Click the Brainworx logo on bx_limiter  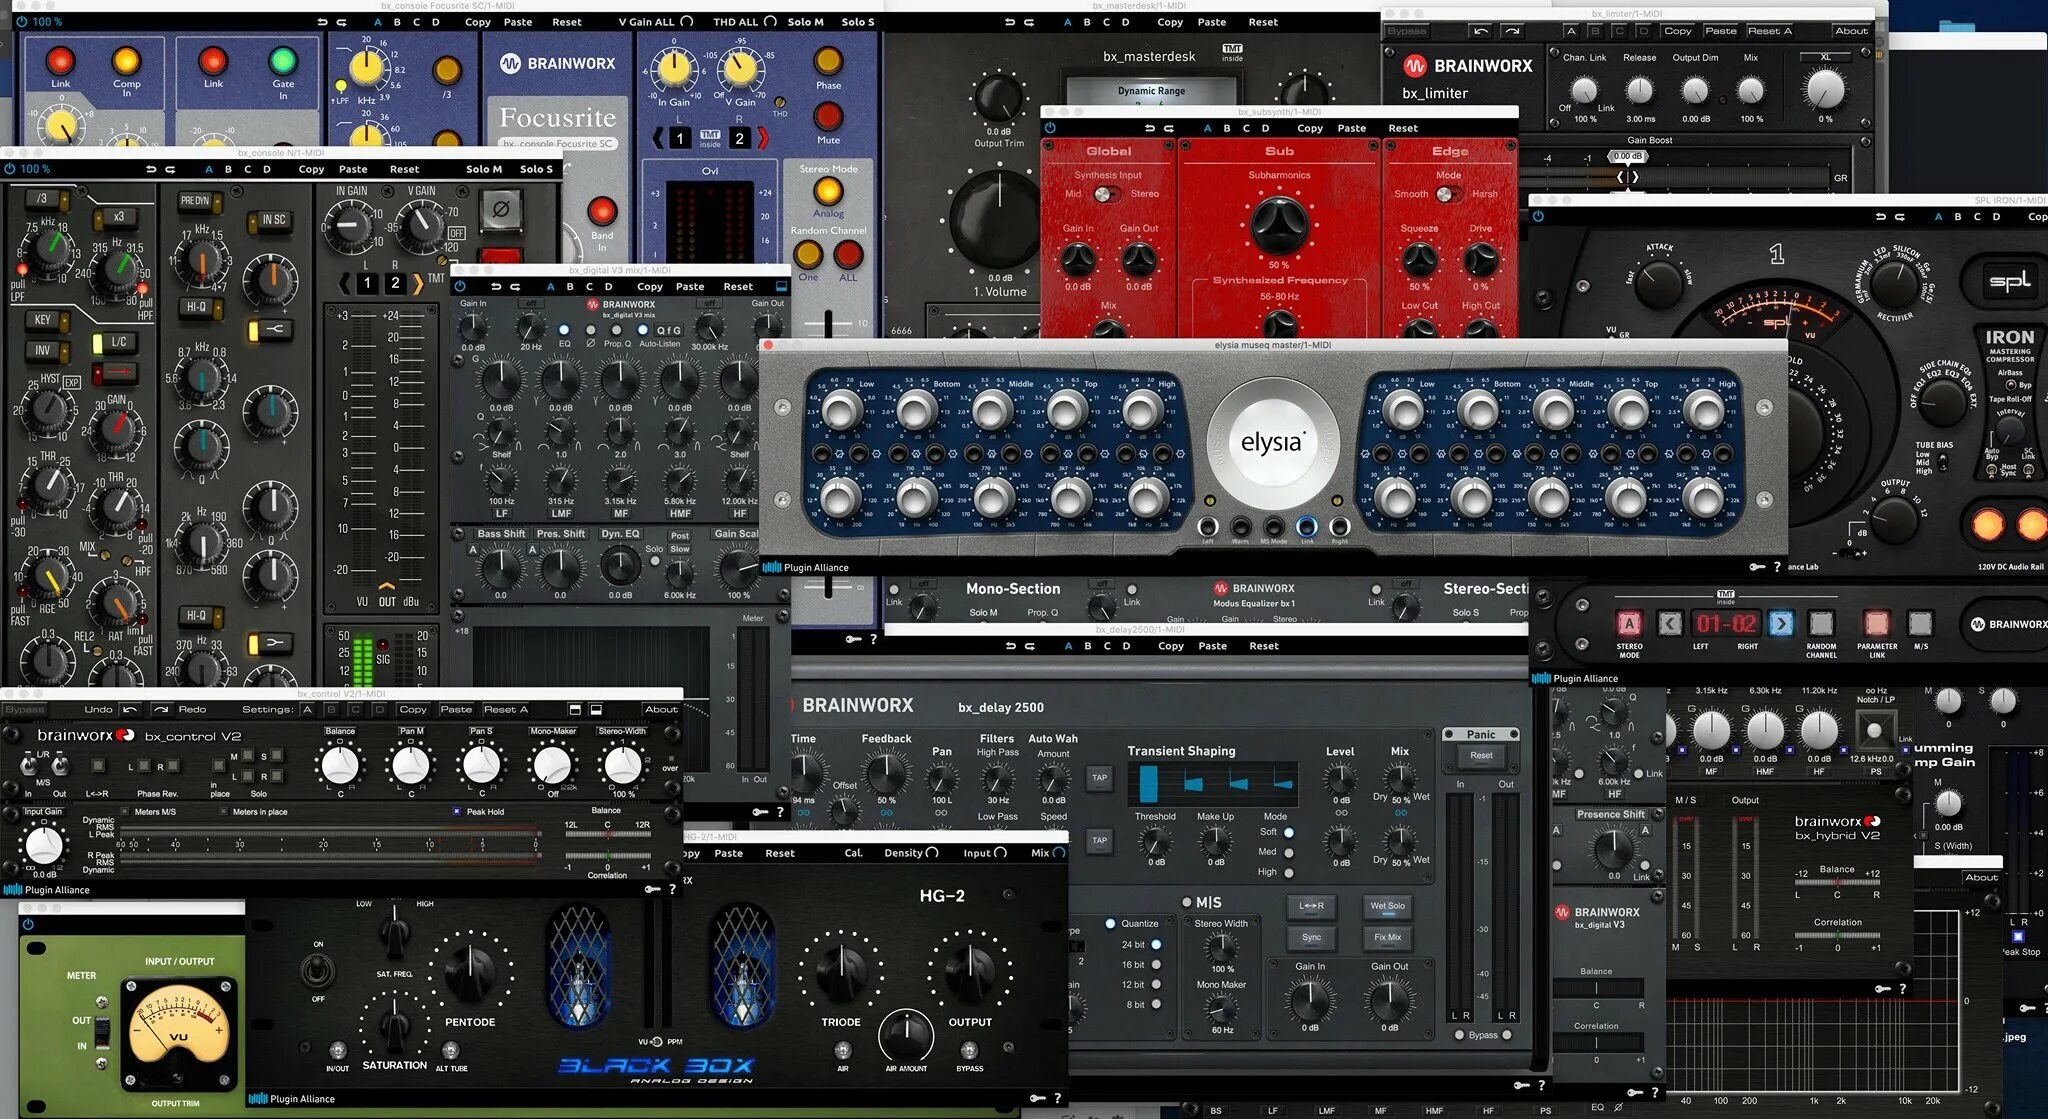[x=1416, y=66]
